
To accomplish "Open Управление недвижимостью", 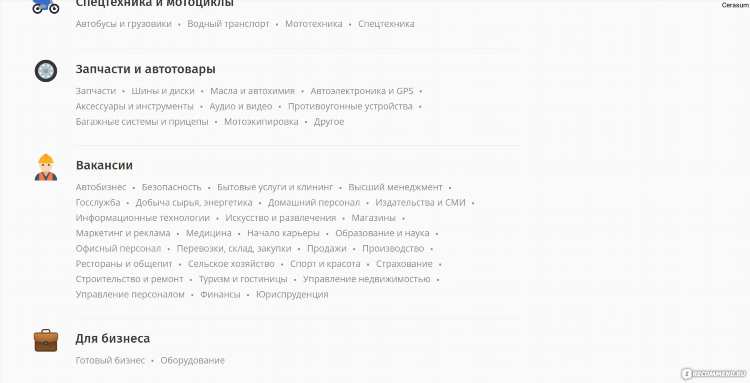I will (366, 279).
